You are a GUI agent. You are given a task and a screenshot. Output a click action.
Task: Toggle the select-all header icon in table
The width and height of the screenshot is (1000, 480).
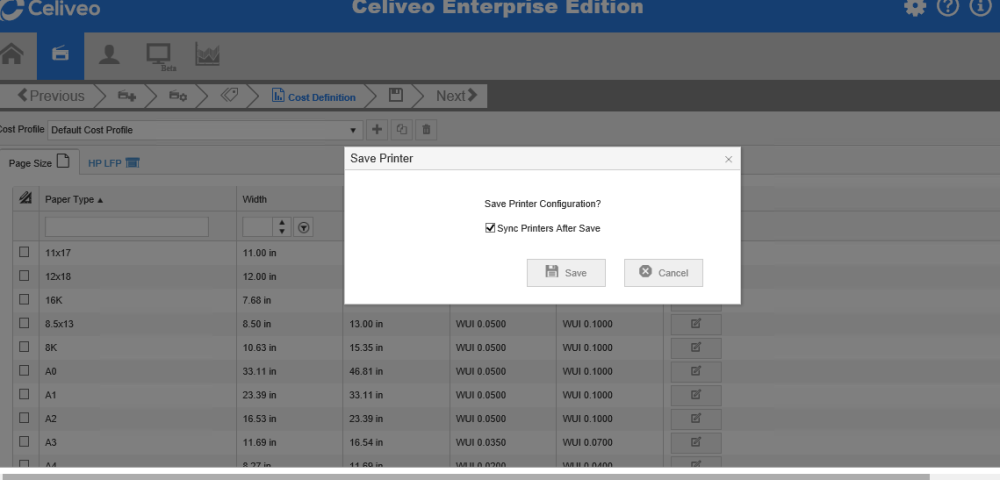point(26,198)
